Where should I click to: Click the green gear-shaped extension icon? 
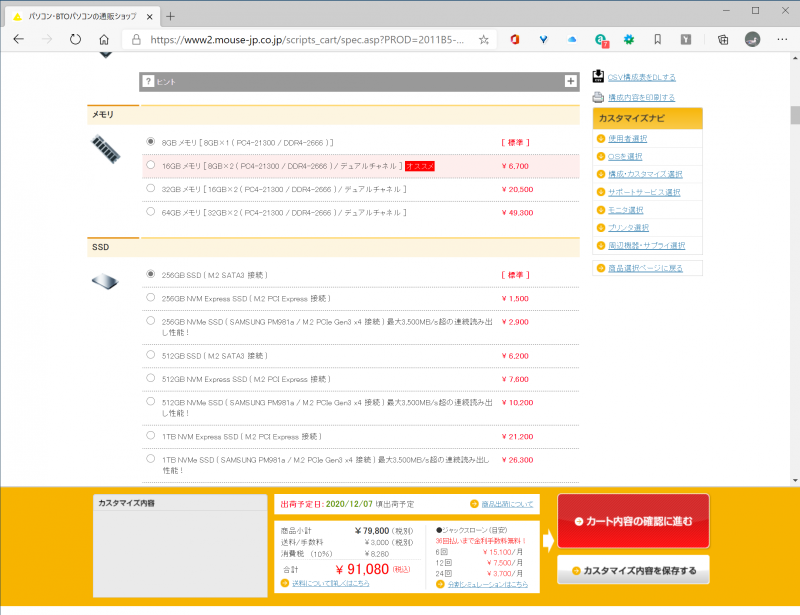[x=628, y=38]
